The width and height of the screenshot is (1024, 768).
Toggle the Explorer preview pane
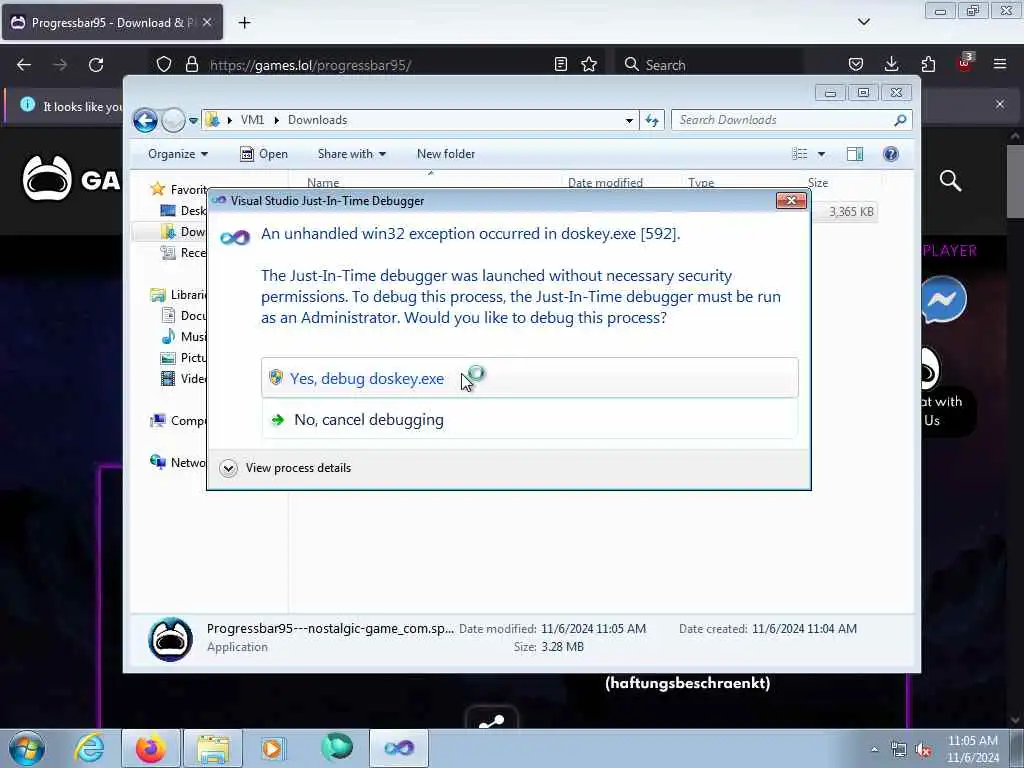point(855,154)
